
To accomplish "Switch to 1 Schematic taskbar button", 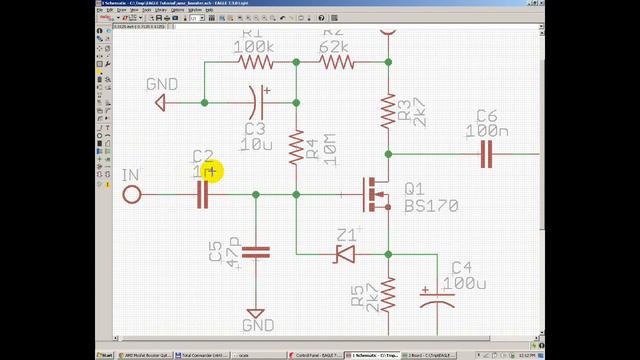I will tap(372, 356).
